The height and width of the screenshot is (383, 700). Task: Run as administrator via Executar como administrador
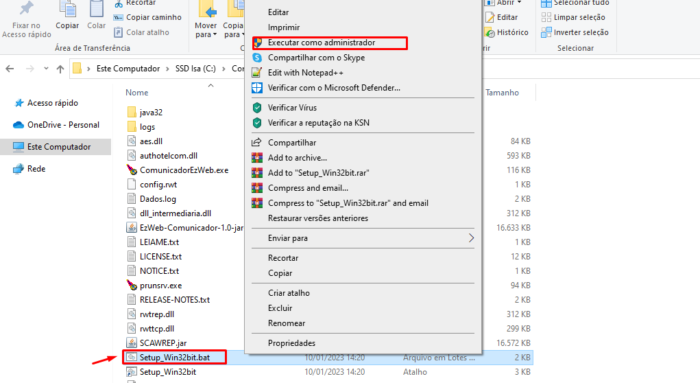321,42
